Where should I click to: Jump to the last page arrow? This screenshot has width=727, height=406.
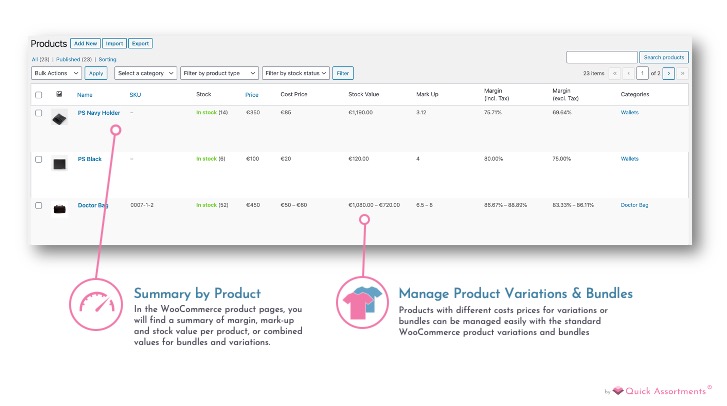click(x=682, y=73)
